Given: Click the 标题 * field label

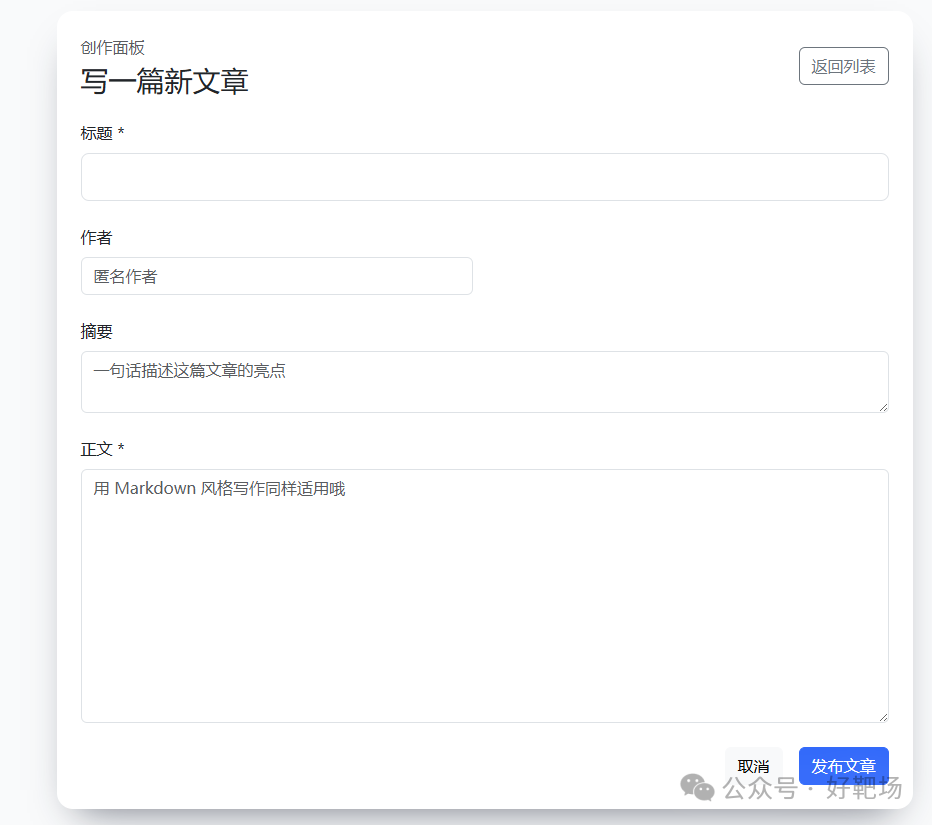Looking at the screenshot, I should (x=102, y=133).
